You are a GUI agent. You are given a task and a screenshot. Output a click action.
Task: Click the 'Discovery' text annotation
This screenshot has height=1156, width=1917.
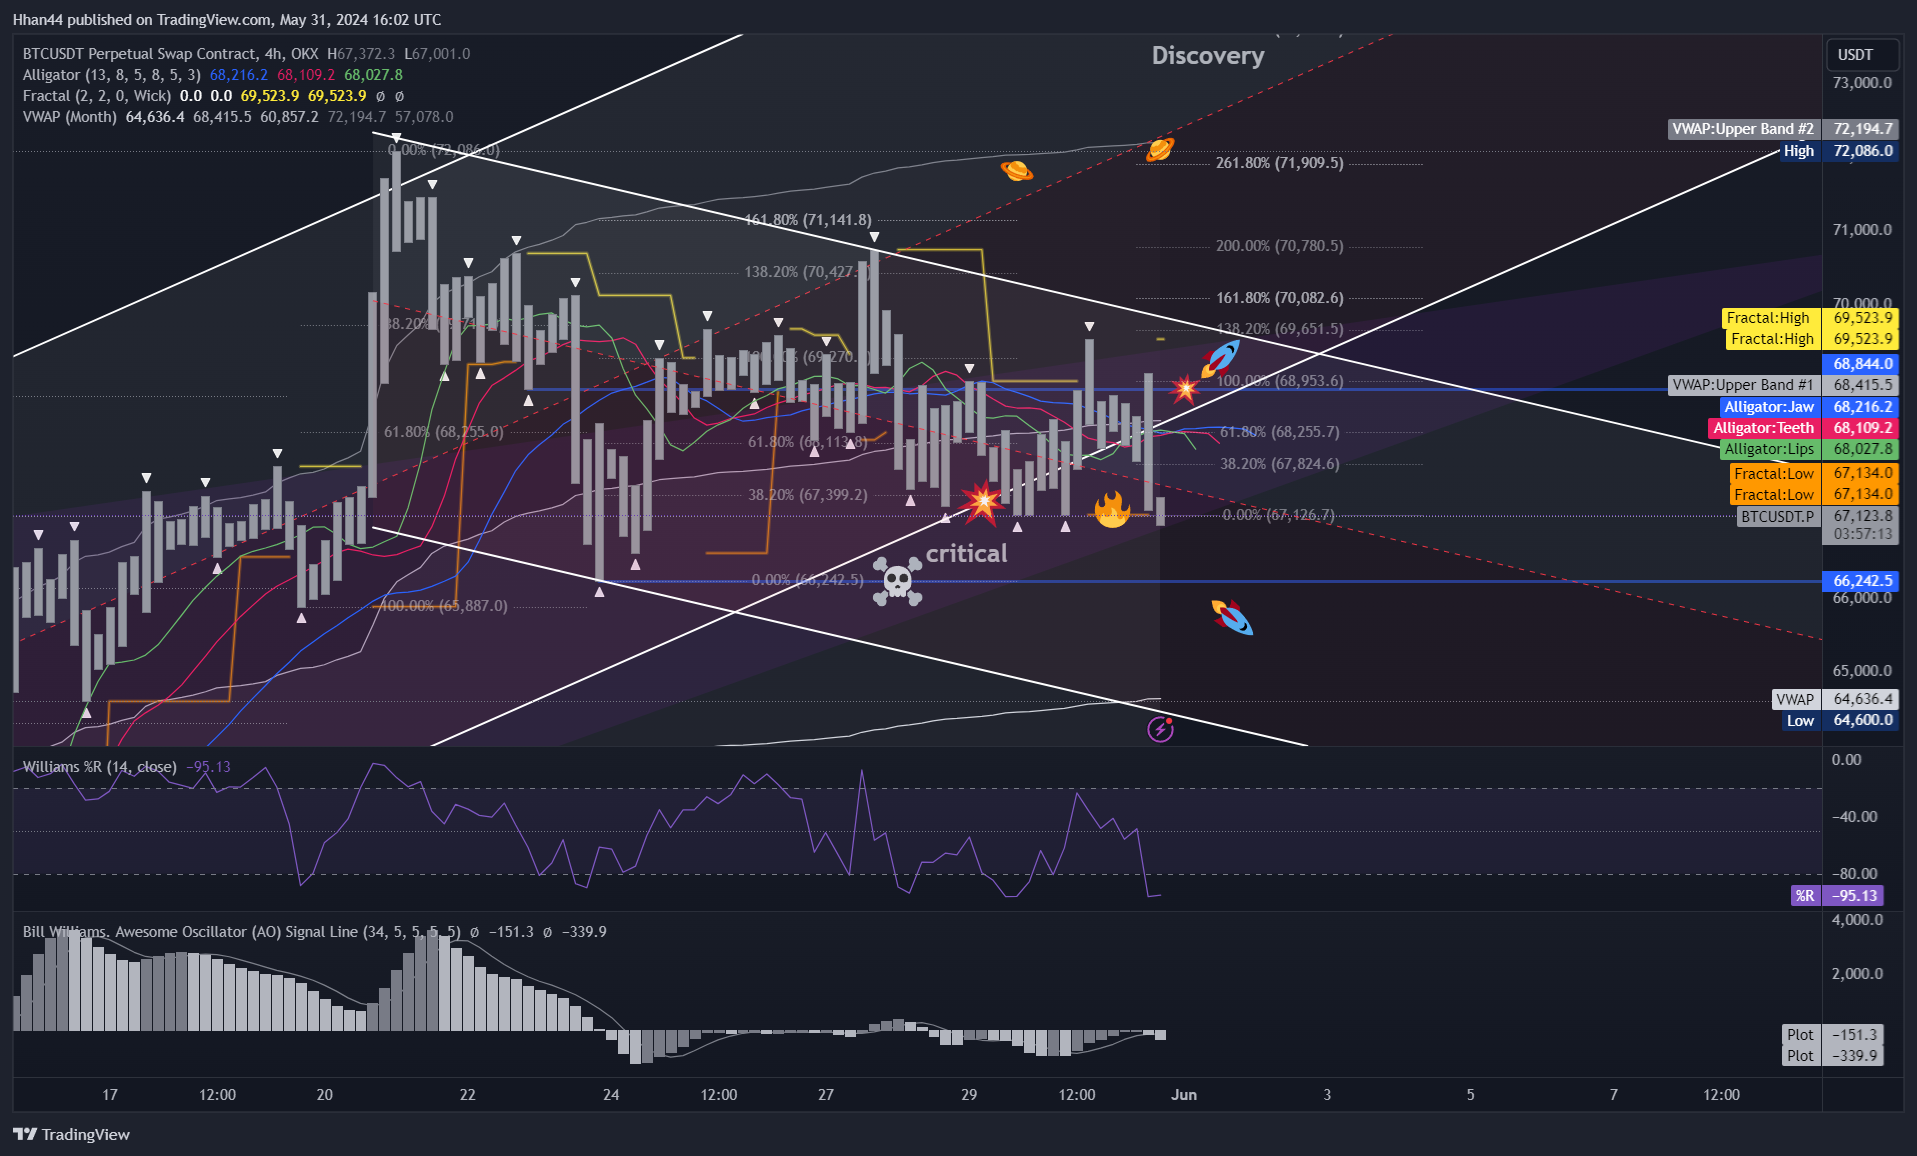coord(1208,56)
